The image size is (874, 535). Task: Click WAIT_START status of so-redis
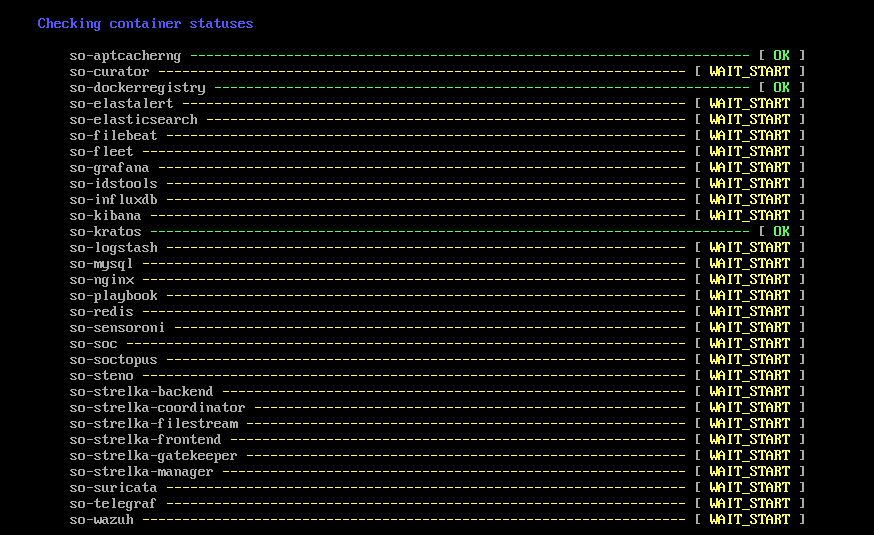click(749, 312)
